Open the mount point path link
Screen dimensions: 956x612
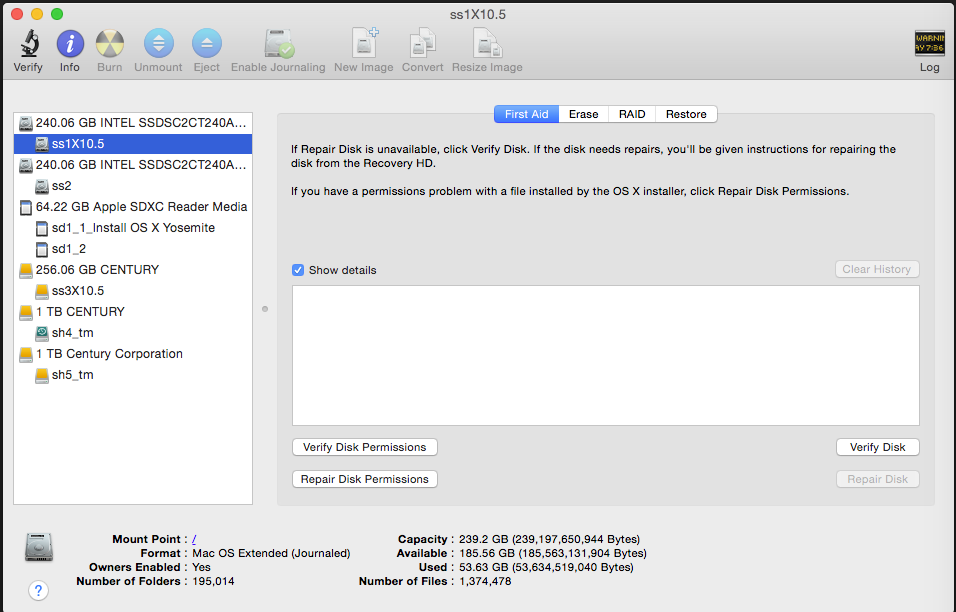(194, 539)
